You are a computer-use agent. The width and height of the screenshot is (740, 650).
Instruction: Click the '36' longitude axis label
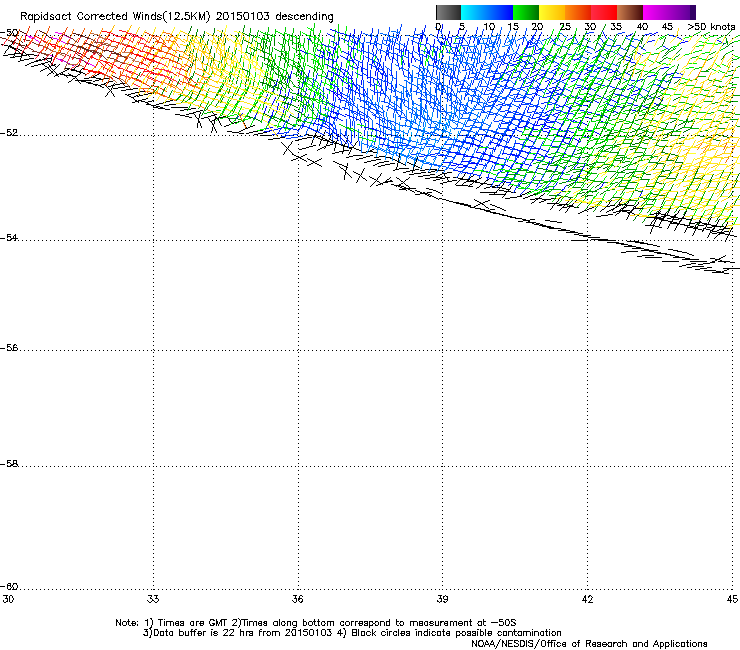pyautogui.click(x=298, y=599)
